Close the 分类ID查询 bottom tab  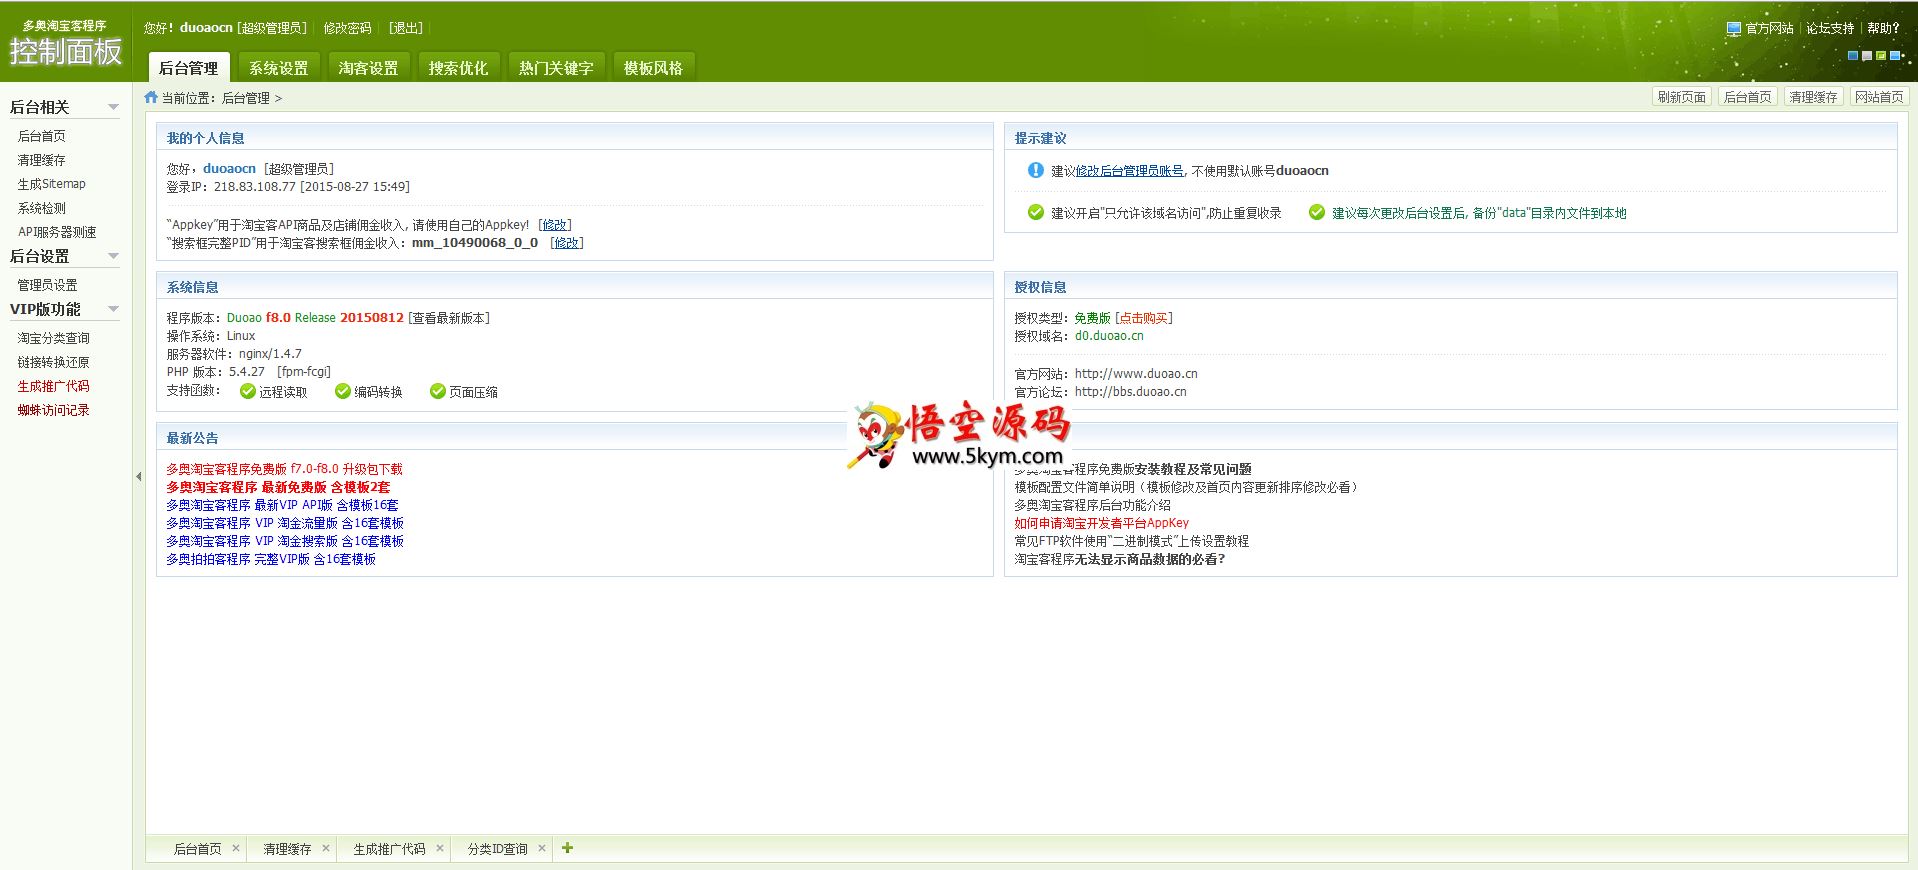tap(542, 848)
